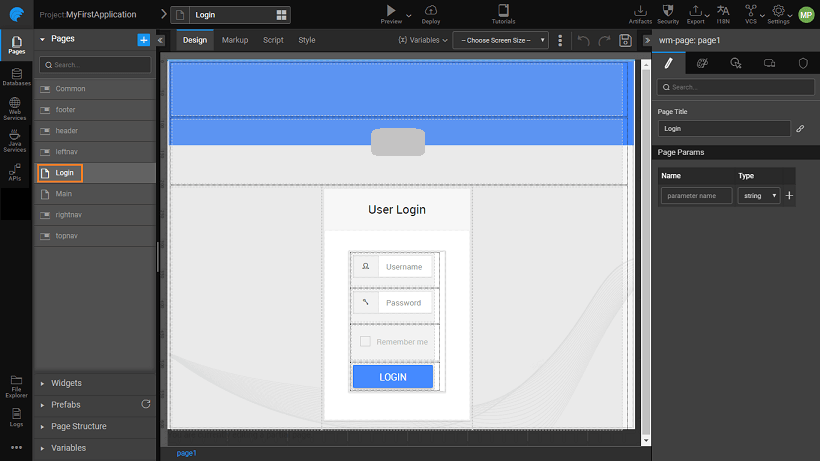Click the blue LOGIN button
The width and height of the screenshot is (820, 461).
(x=392, y=376)
